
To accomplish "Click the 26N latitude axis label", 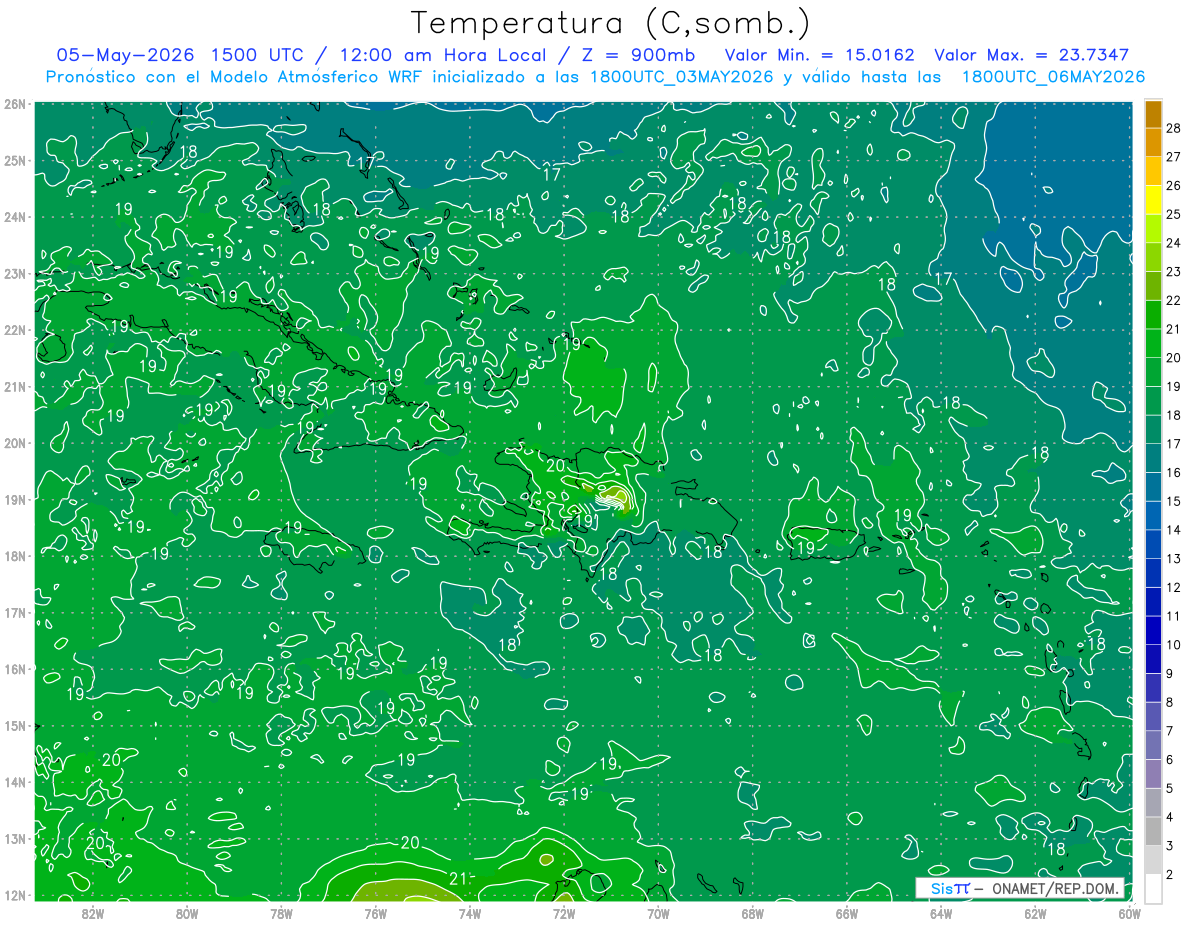I will (15, 104).
